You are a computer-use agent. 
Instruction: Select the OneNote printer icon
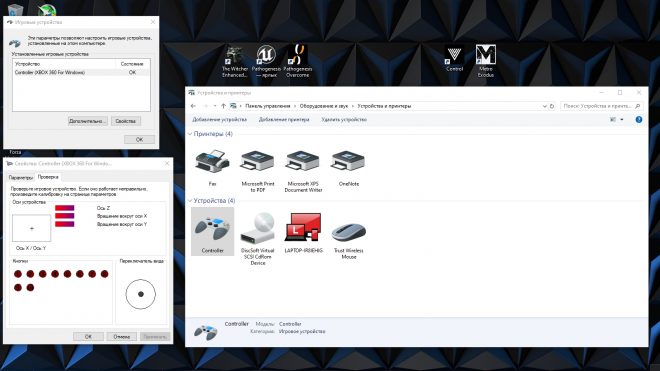[x=349, y=167]
